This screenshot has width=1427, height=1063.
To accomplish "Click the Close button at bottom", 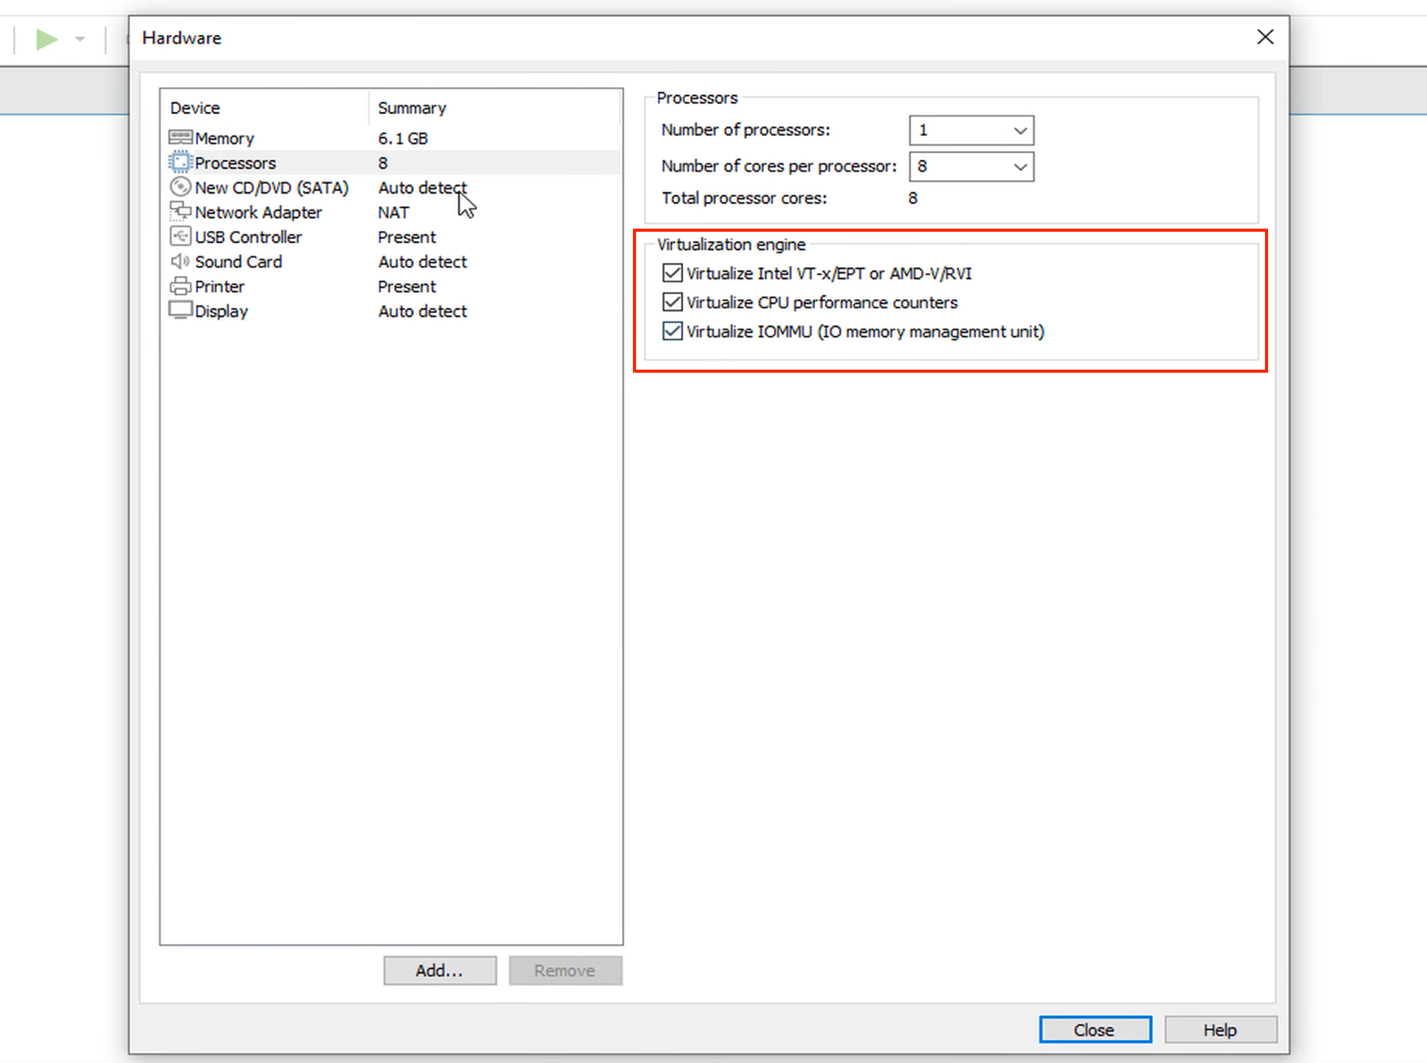I will [1095, 1029].
